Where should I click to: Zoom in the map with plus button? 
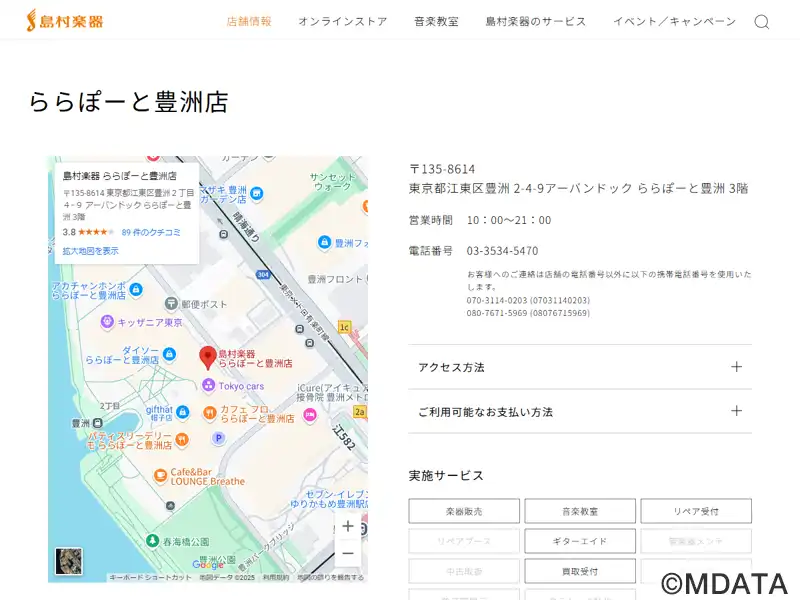click(348, 526)
